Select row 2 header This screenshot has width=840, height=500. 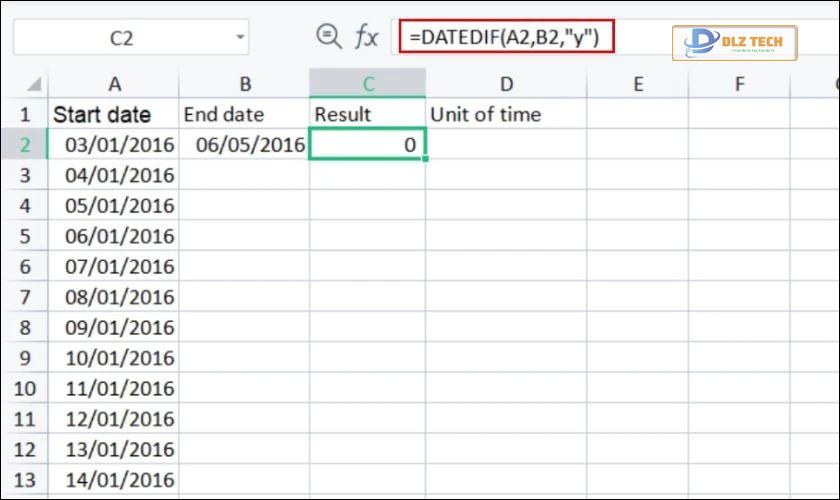click(25, 145)
